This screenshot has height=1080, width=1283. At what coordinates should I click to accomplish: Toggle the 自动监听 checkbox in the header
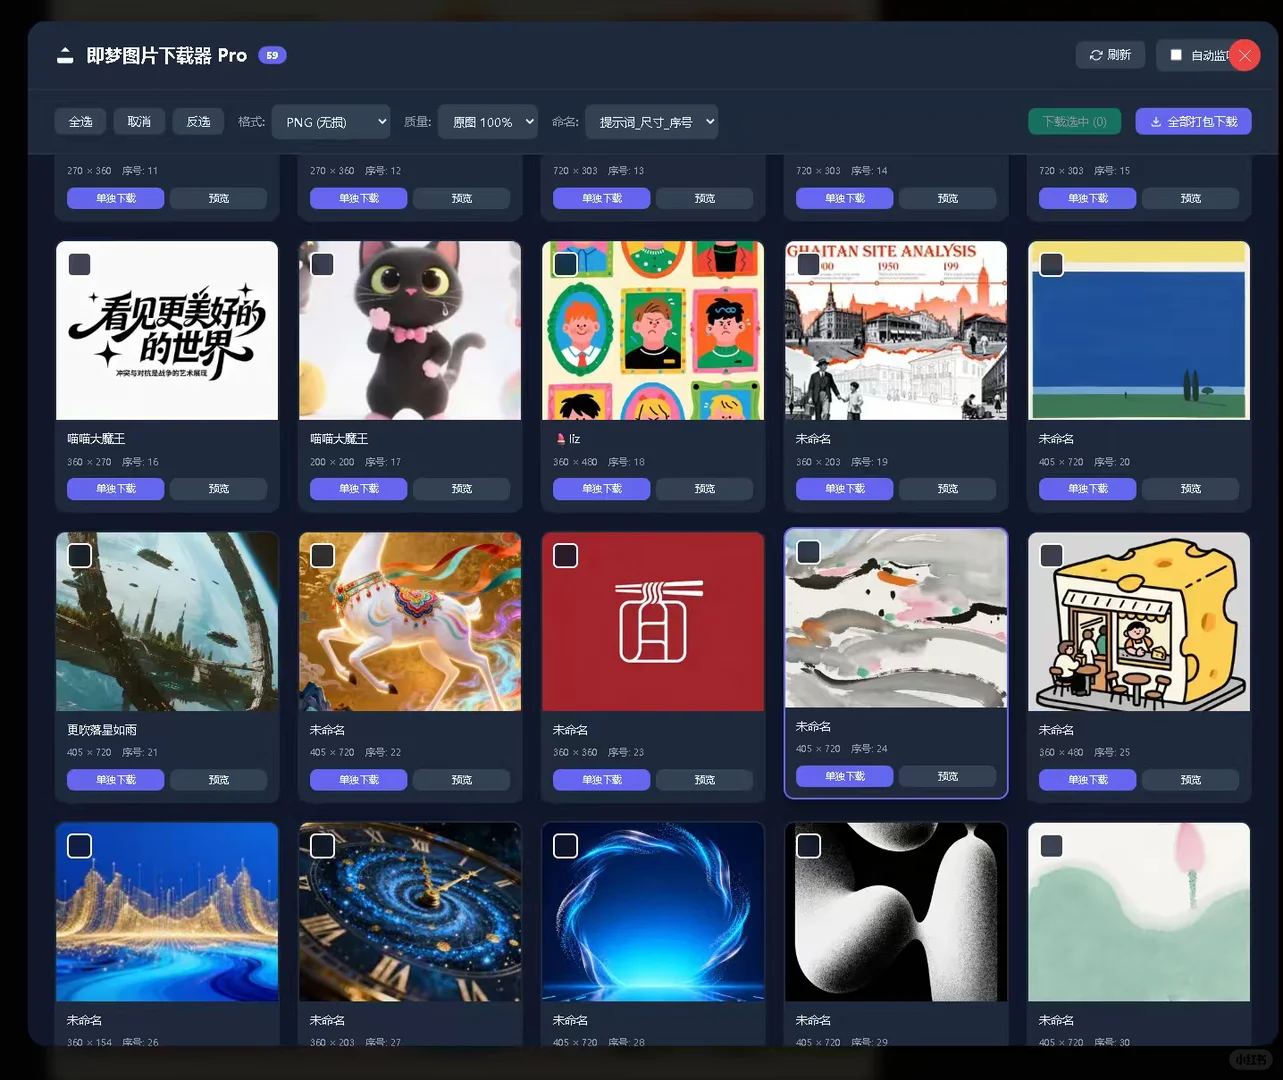pyautogui.click(x=1176, y=55)
